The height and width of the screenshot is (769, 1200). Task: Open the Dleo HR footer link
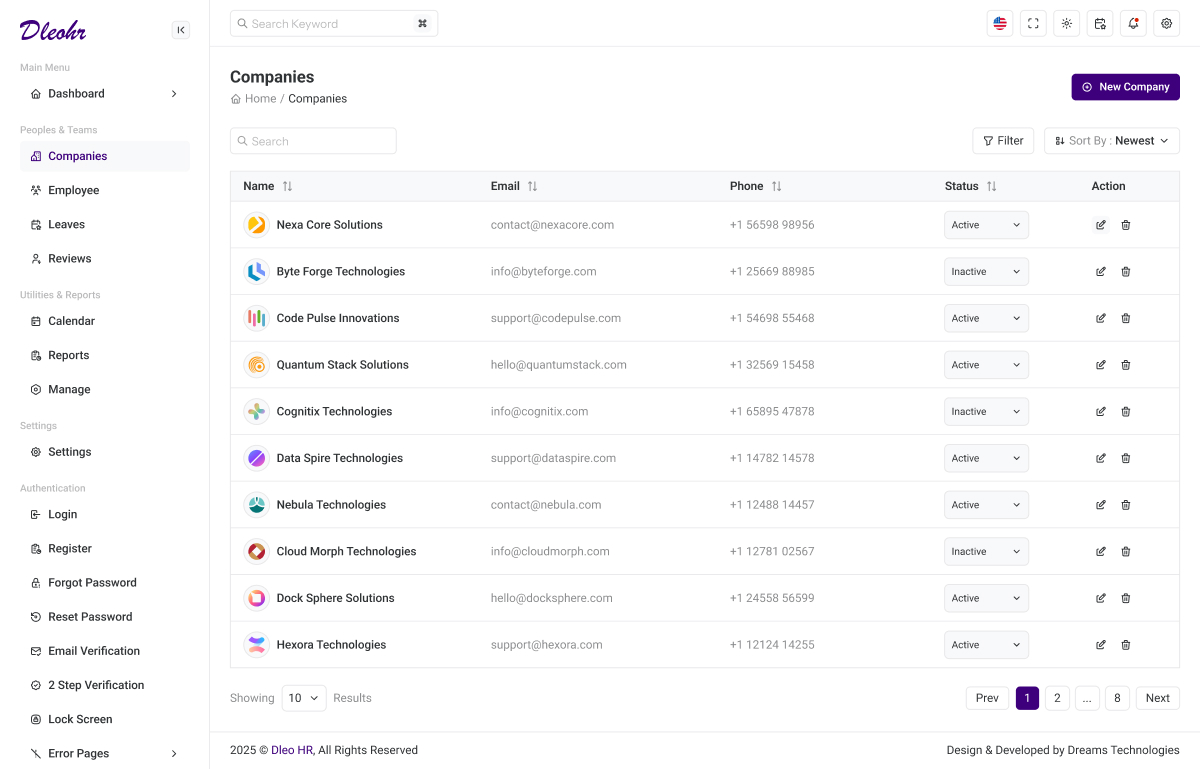(290, 750)
